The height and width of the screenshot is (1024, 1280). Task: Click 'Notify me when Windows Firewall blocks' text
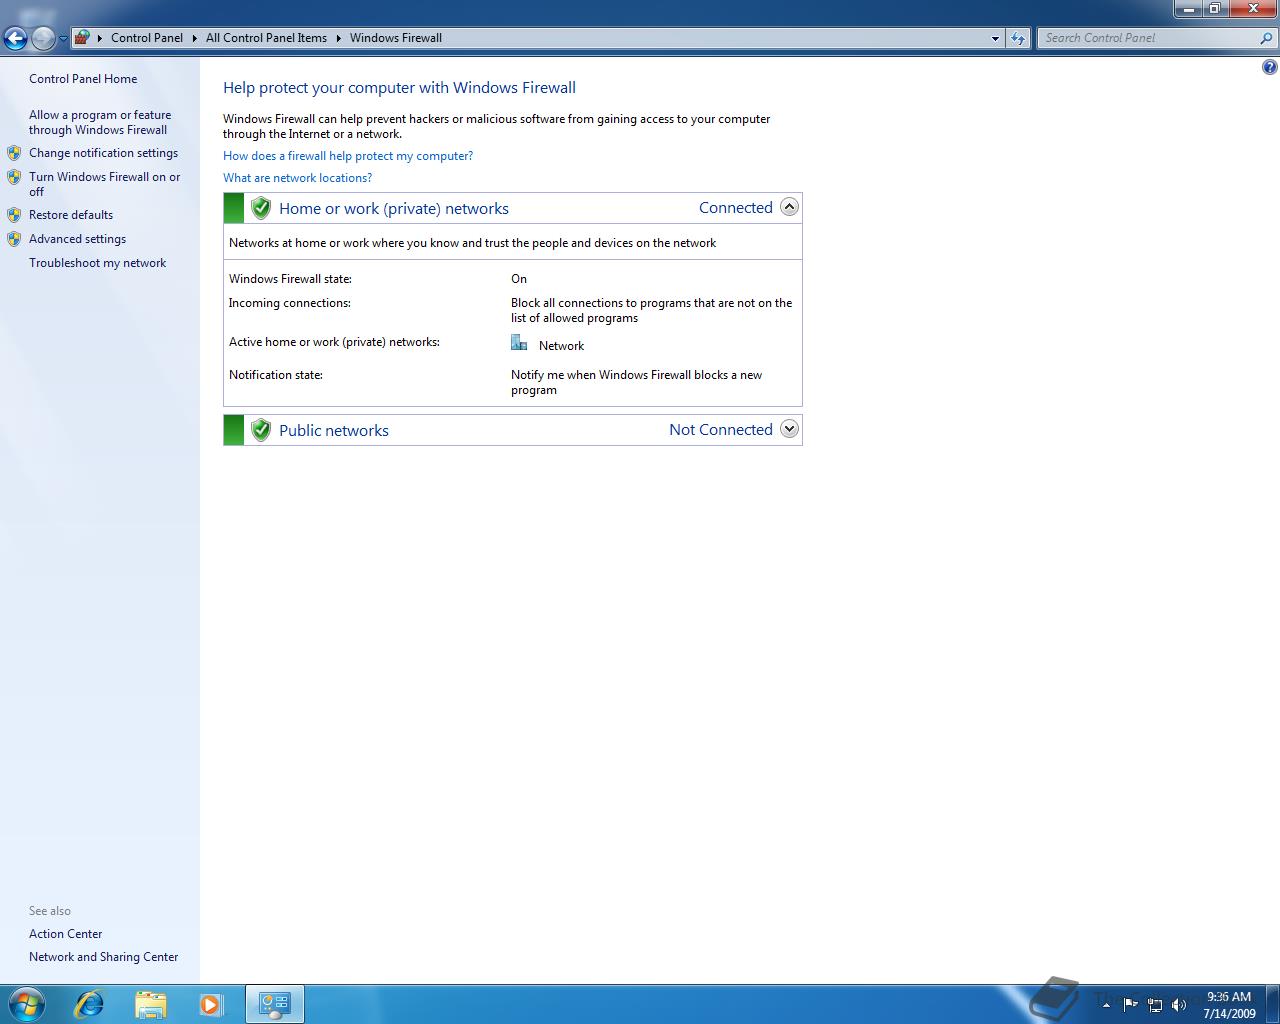636,382
